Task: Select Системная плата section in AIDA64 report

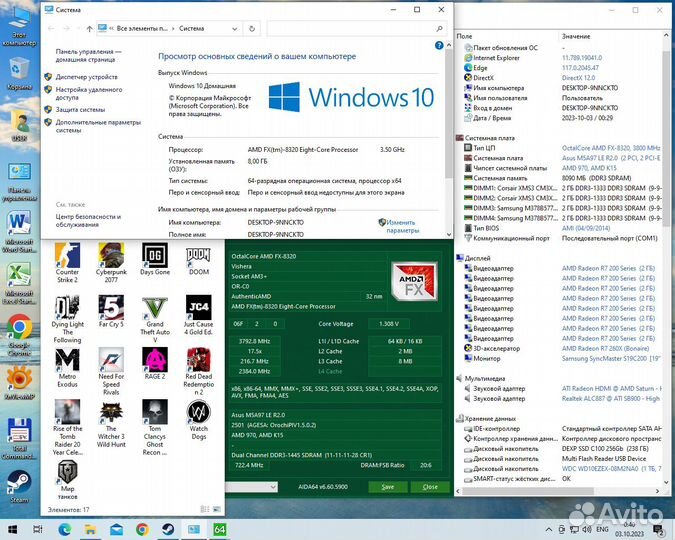Action: click(x=489, y=138)
